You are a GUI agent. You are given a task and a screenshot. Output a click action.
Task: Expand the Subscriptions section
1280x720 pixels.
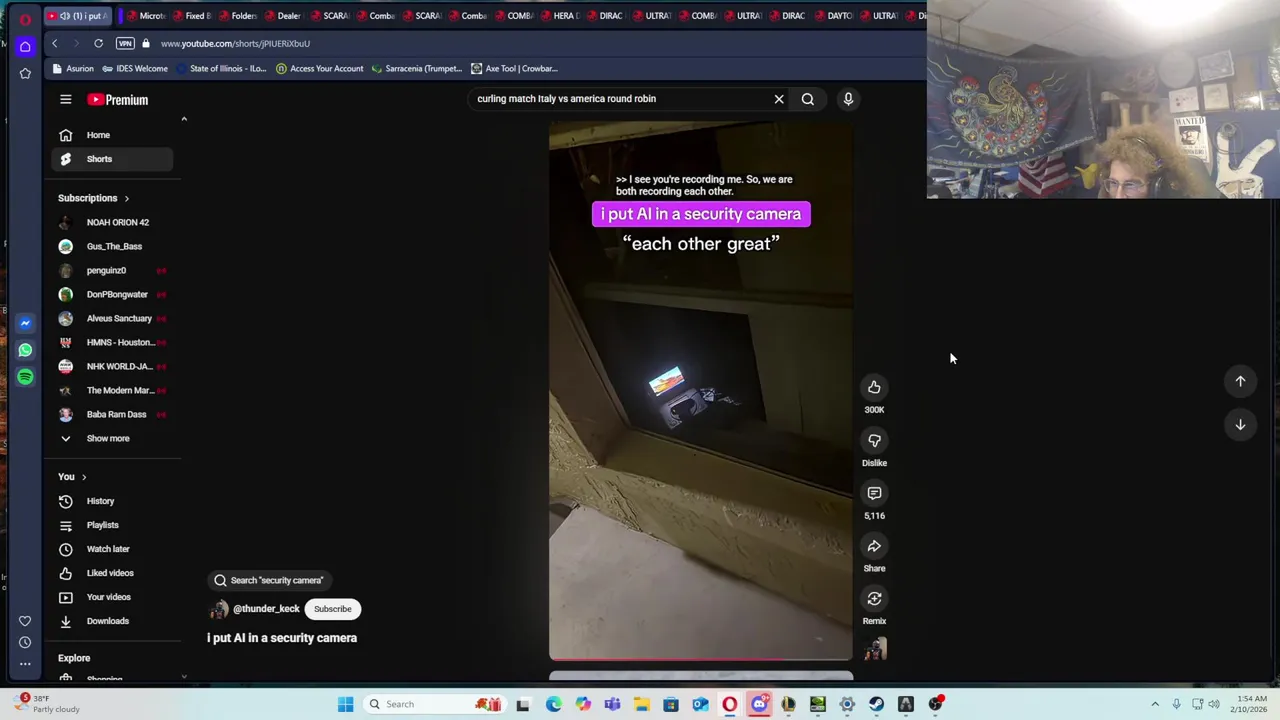coord(93,198)
